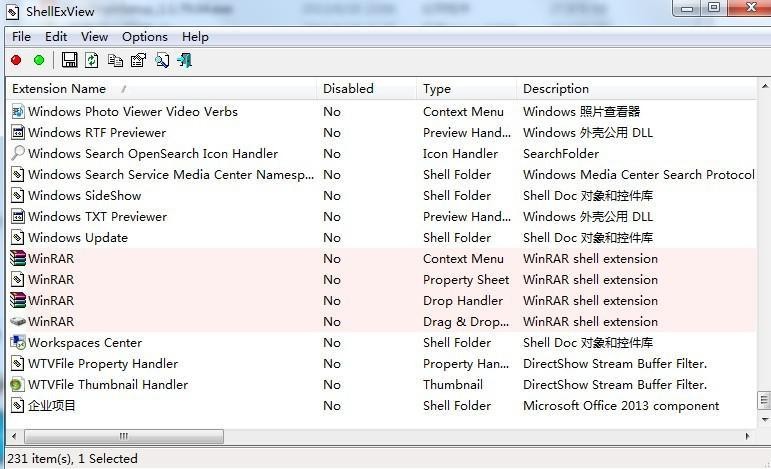
Task: Click the red Disable Selected Items icon
Action: [x=16, y=60]
